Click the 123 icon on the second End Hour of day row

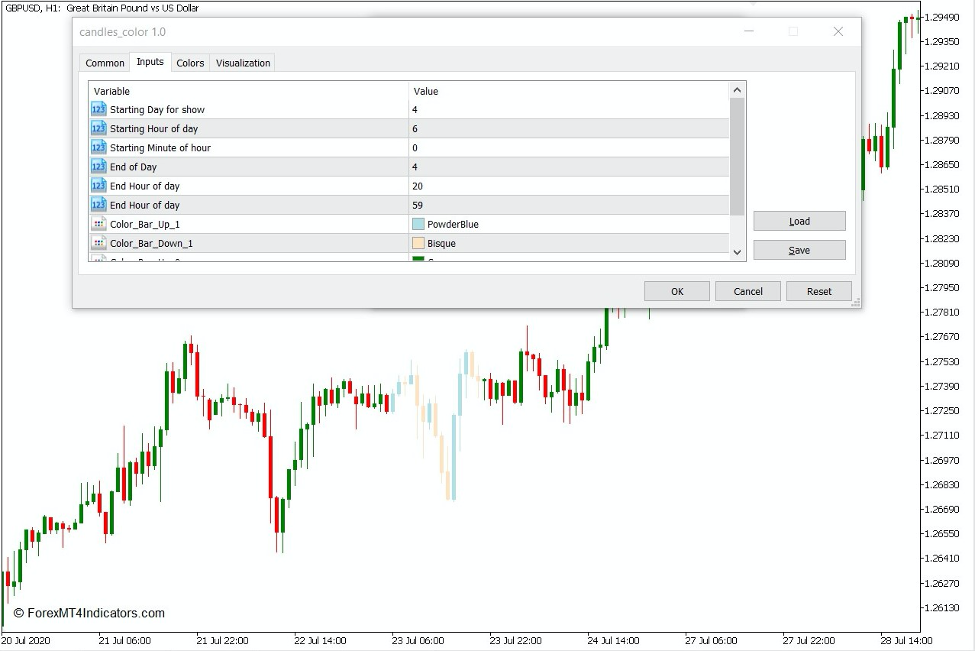(x=98, y=204)
